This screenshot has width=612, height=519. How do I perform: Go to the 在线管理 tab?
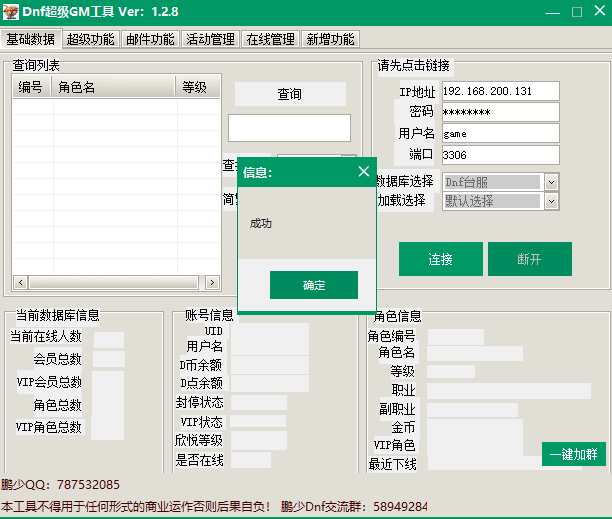click(270, 40)
